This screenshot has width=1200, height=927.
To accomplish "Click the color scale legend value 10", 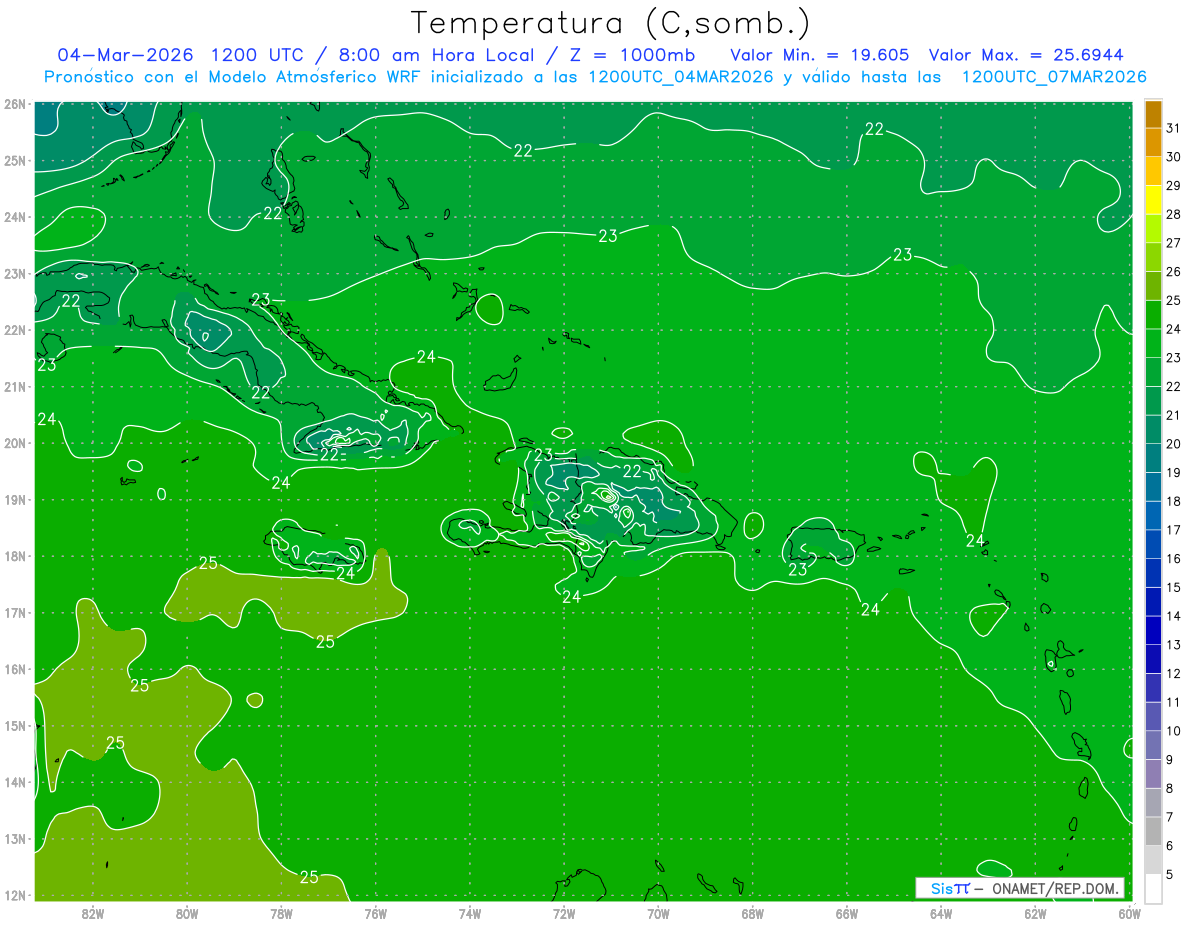I will pos(1174,731).
